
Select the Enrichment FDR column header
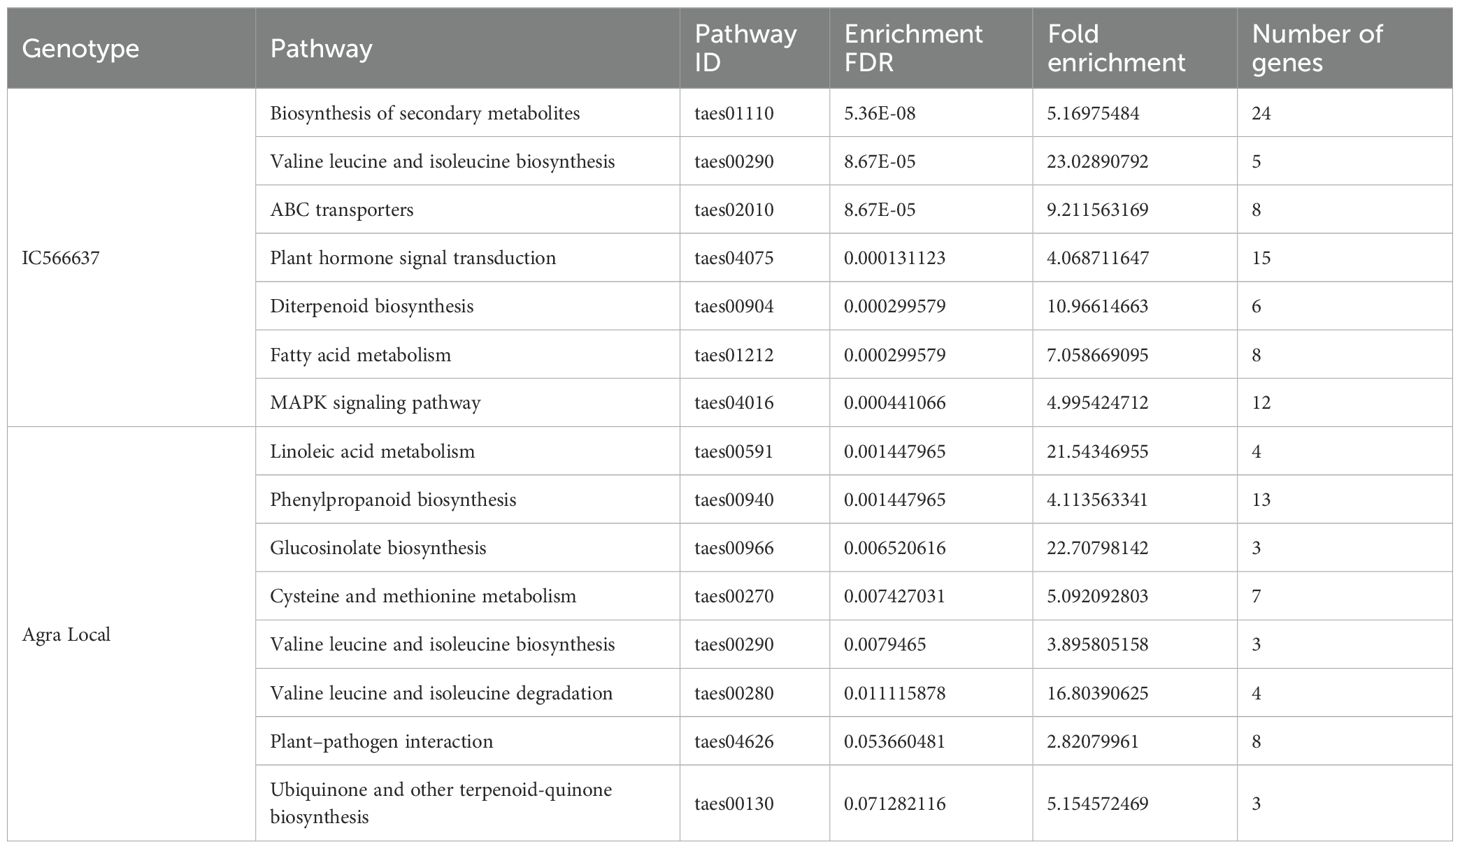click(x=913, y=48)
